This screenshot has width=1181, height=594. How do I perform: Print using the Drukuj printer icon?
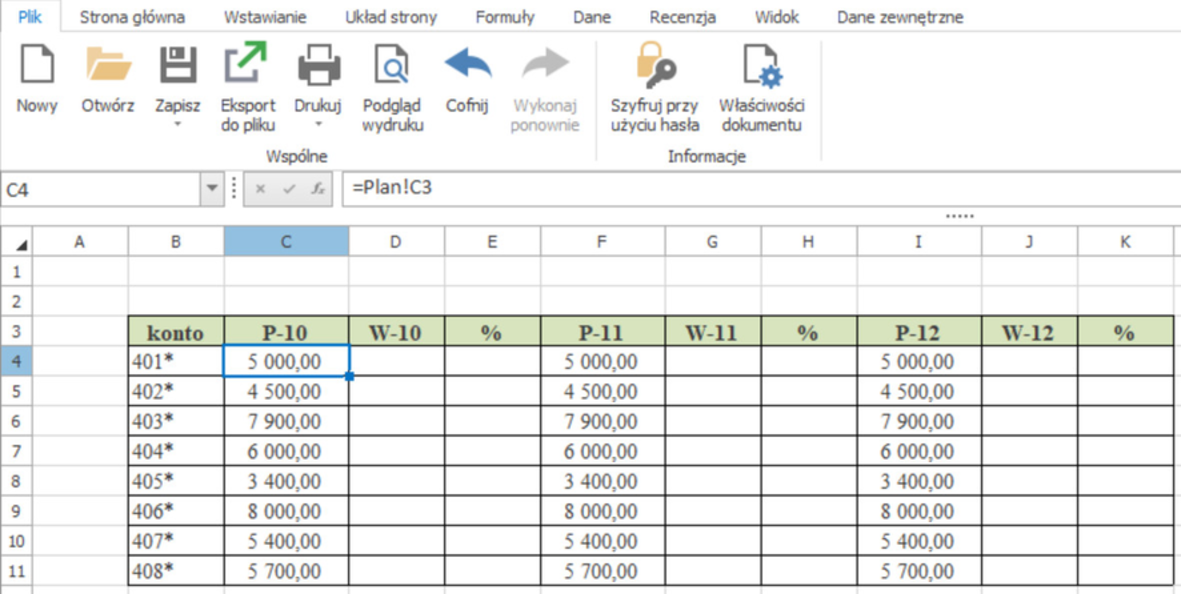[318, 67]
